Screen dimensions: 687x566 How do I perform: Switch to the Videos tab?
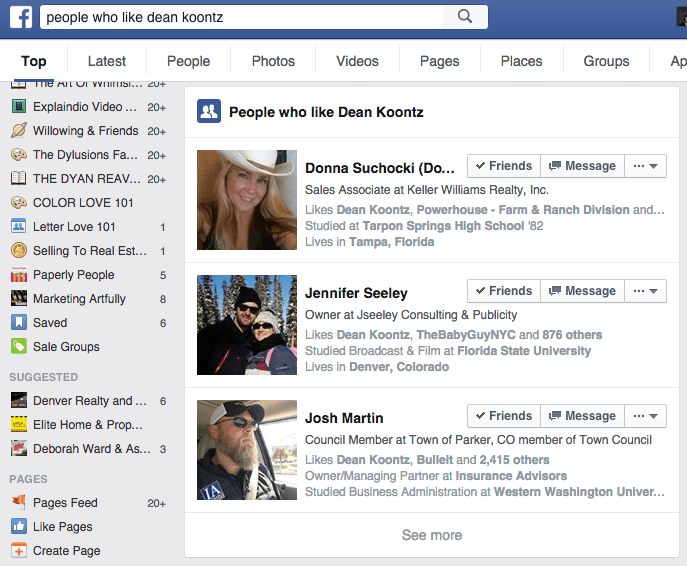point(357,61)
